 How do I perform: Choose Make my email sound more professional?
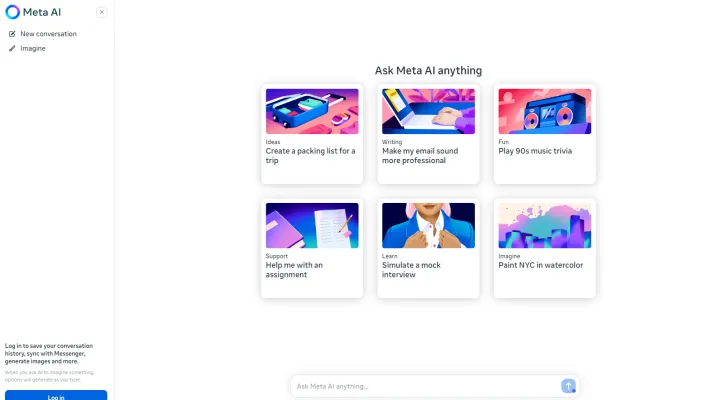pos(420,156)
